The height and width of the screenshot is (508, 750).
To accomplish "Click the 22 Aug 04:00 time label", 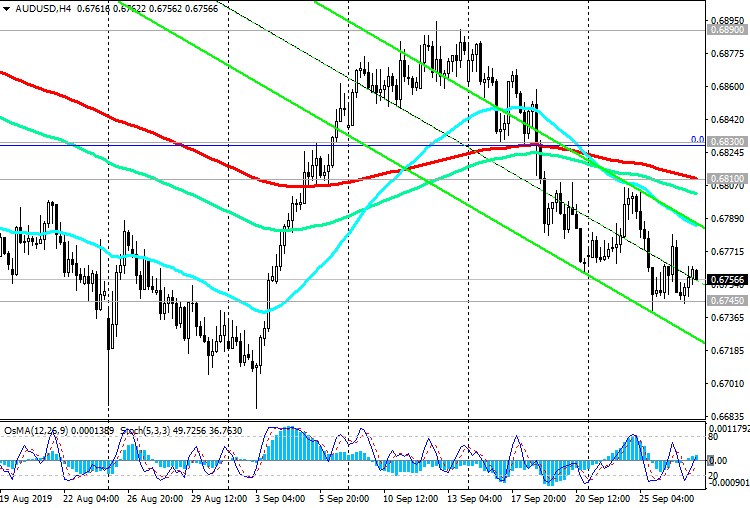I will (91, 498).
